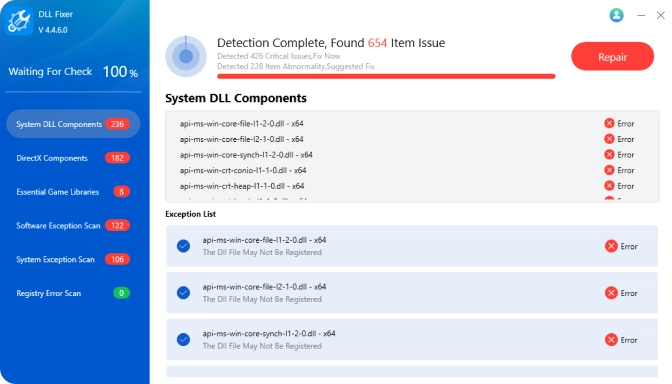The width and height of the screenshot is (672, 384).
Task: Click the error icon beside api-ms-win-crt-conio-l1-1-0.dll
Action: pos(609,170)
